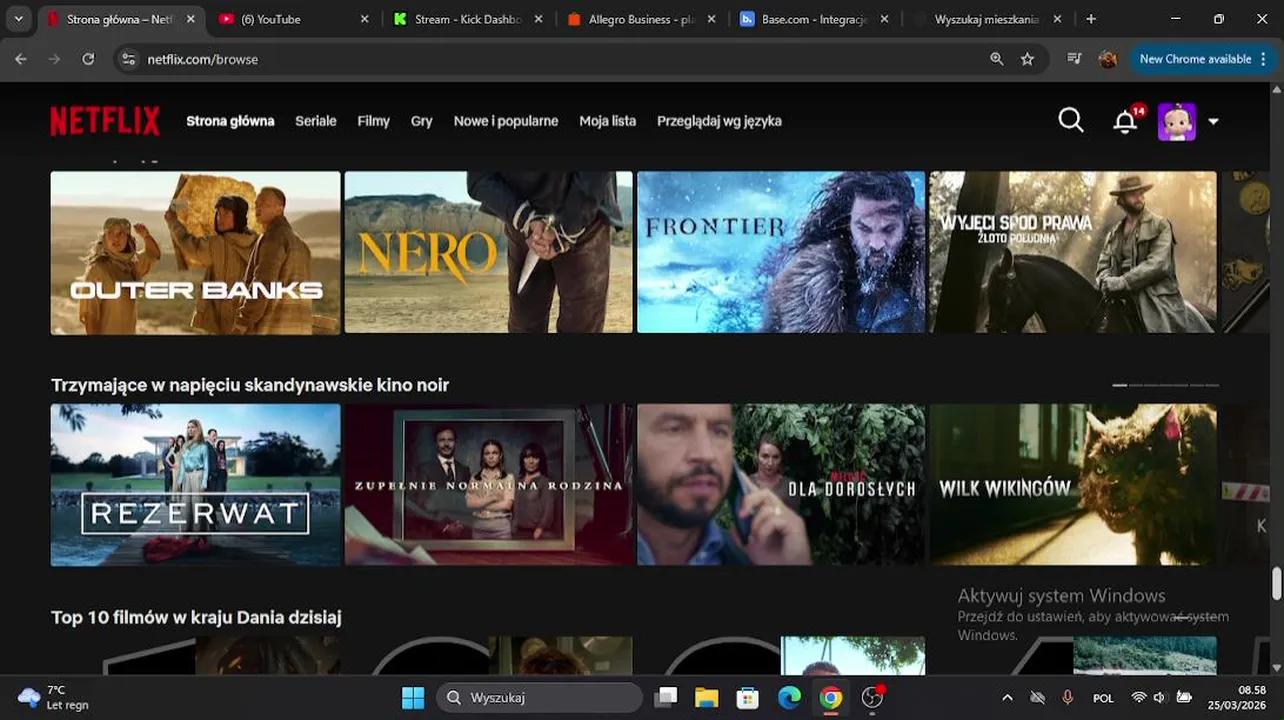
Task: Open the volume speaker icon
Action: [x=1160, y=698]
